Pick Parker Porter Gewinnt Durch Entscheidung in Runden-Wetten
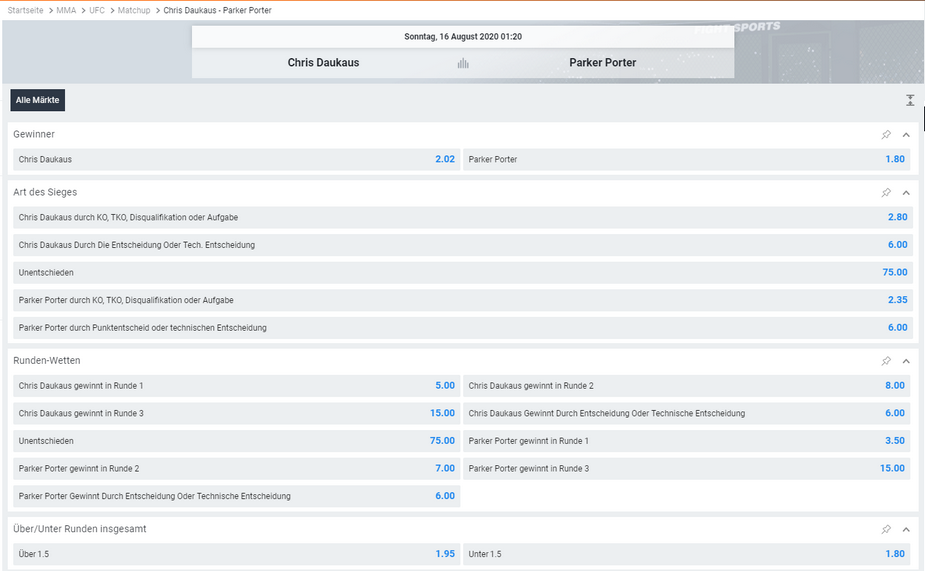The width and height of the screenshot is (925, 571). point(237,497)
